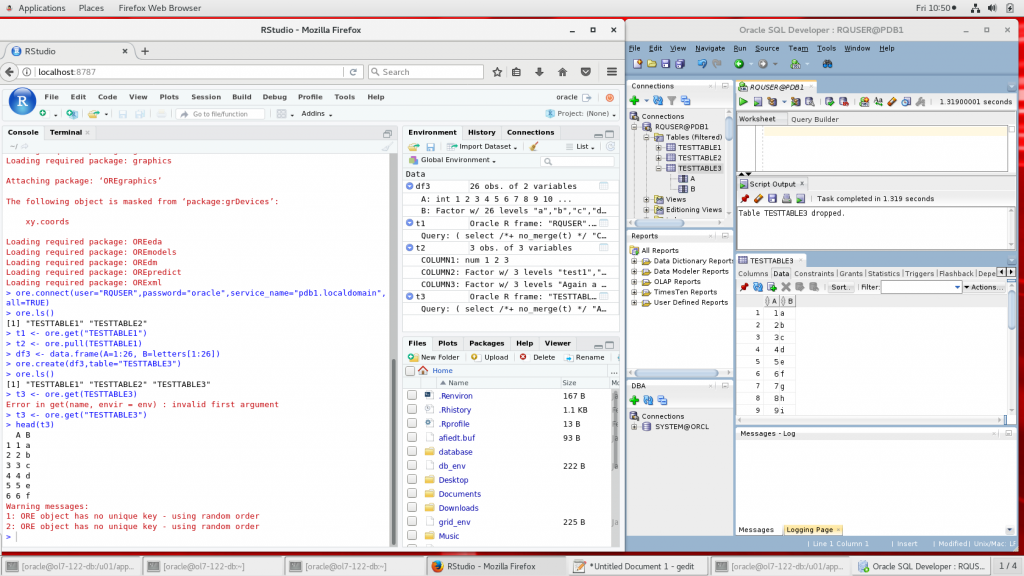Open Navigate menu in SQL Developer
1024x576 pixels.
710,48
